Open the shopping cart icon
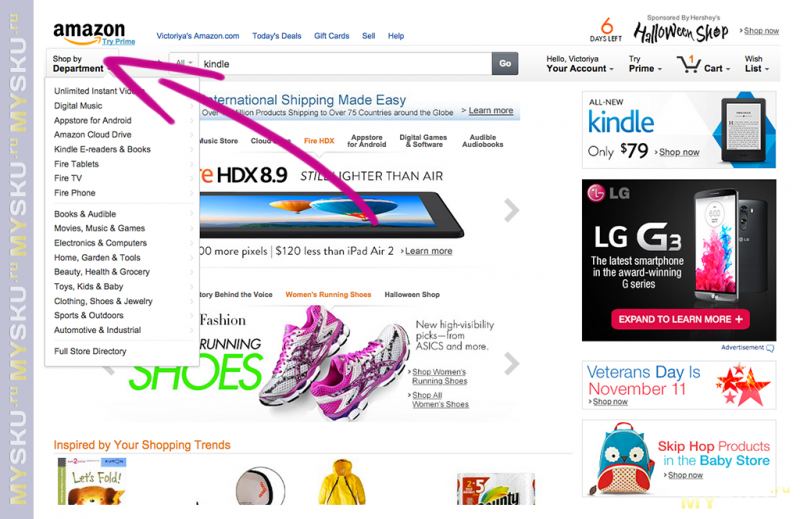The height and width of the screenshot is (519, 800). (689, 64)
